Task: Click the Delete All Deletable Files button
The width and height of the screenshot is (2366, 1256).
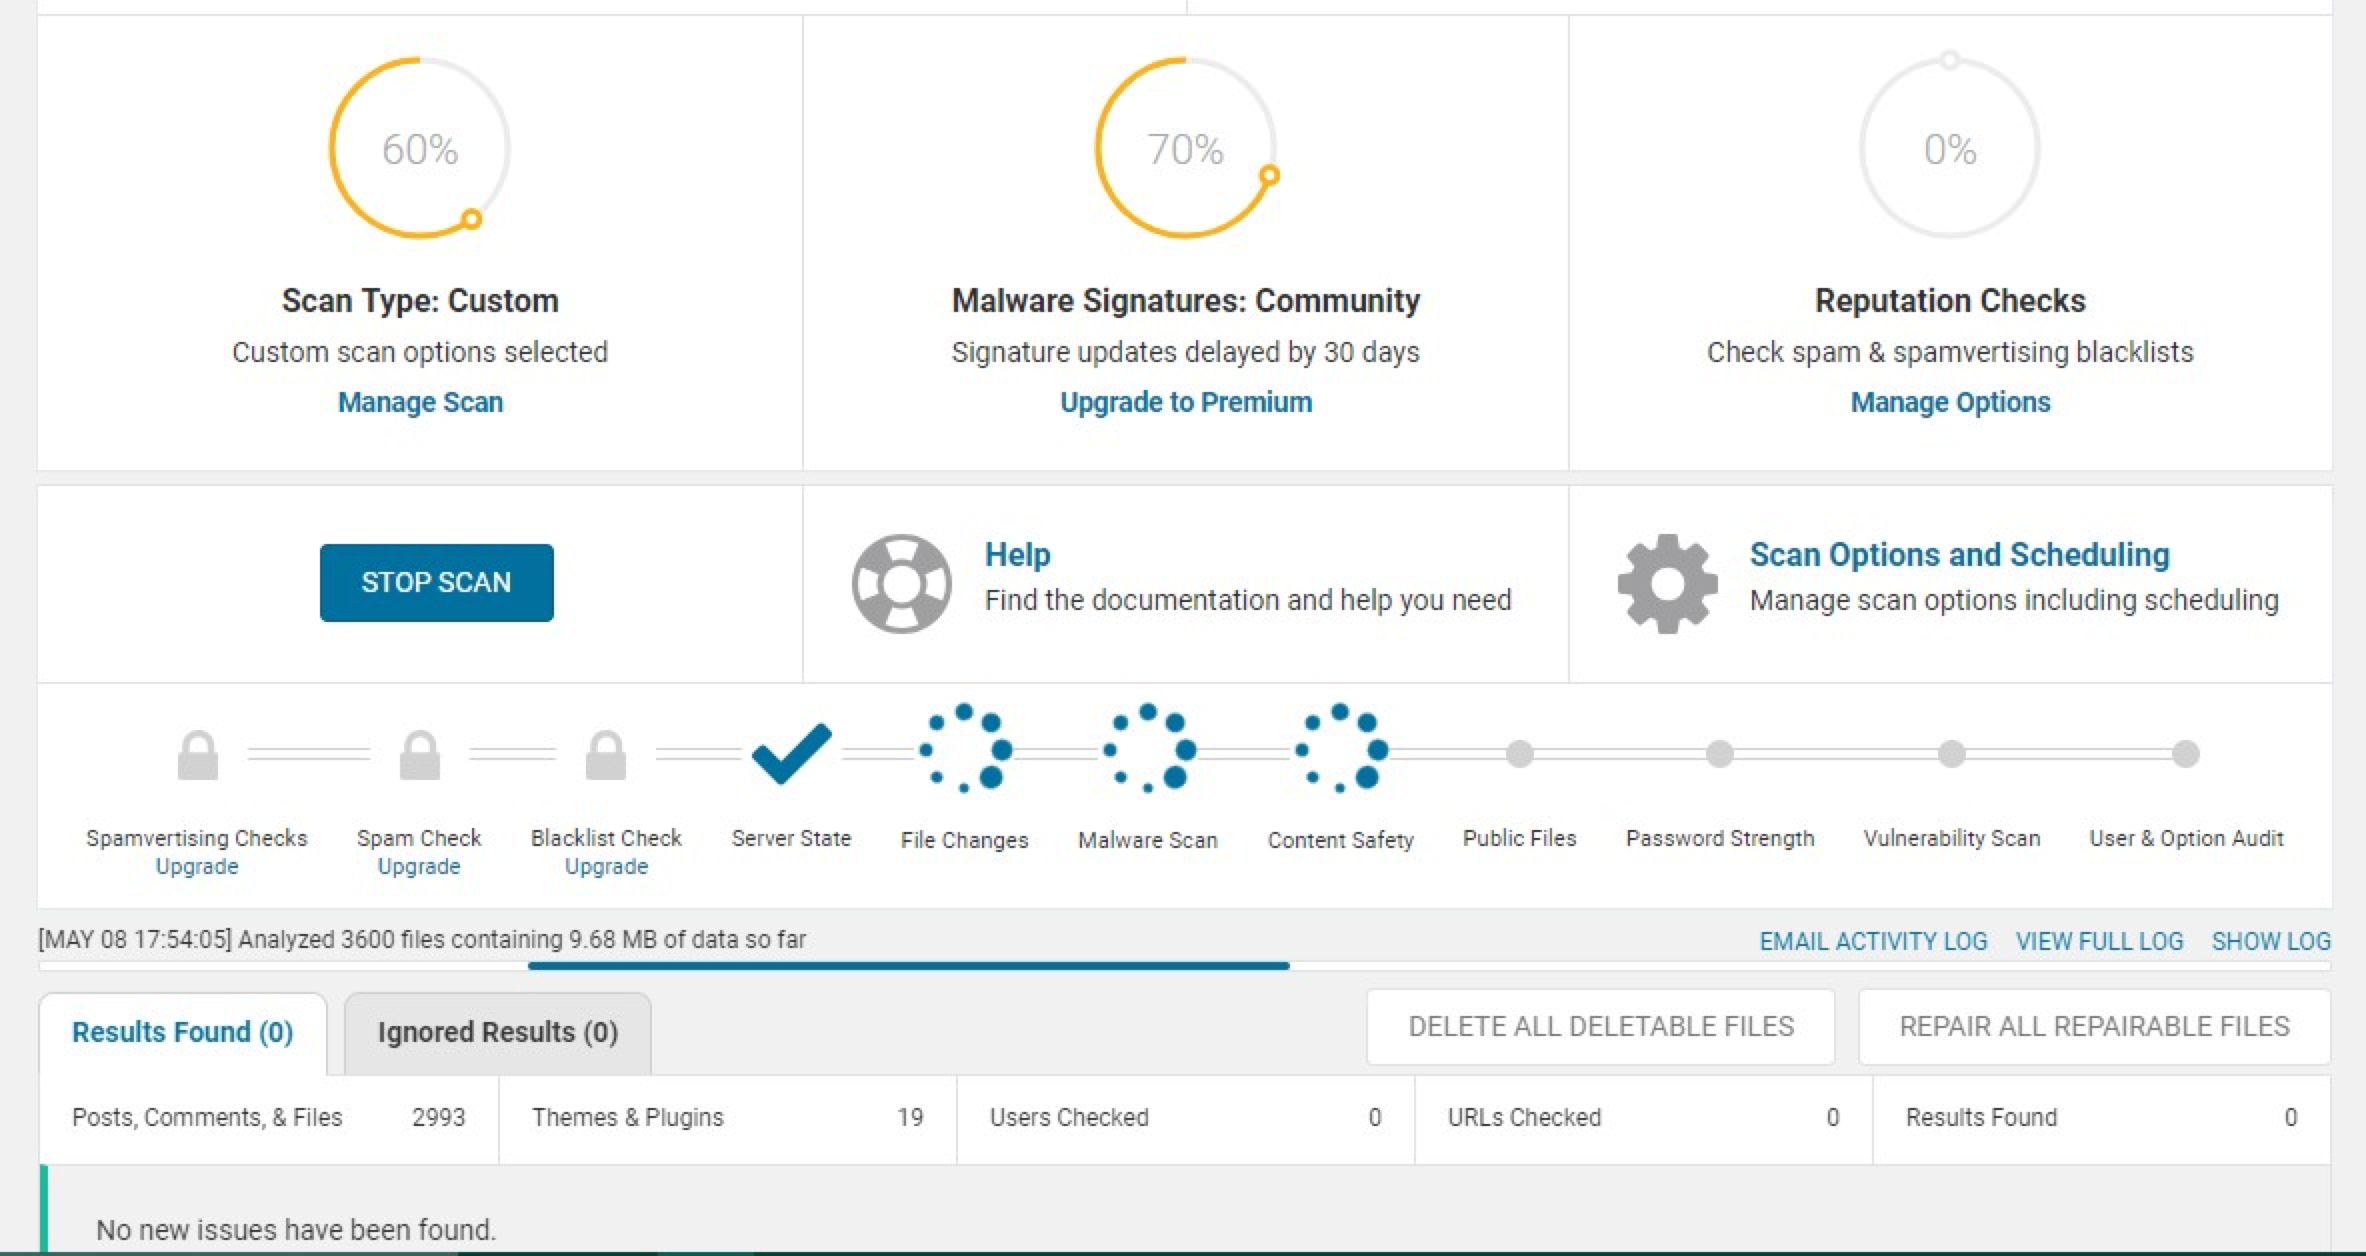Action: (x=1601, y=1027)
